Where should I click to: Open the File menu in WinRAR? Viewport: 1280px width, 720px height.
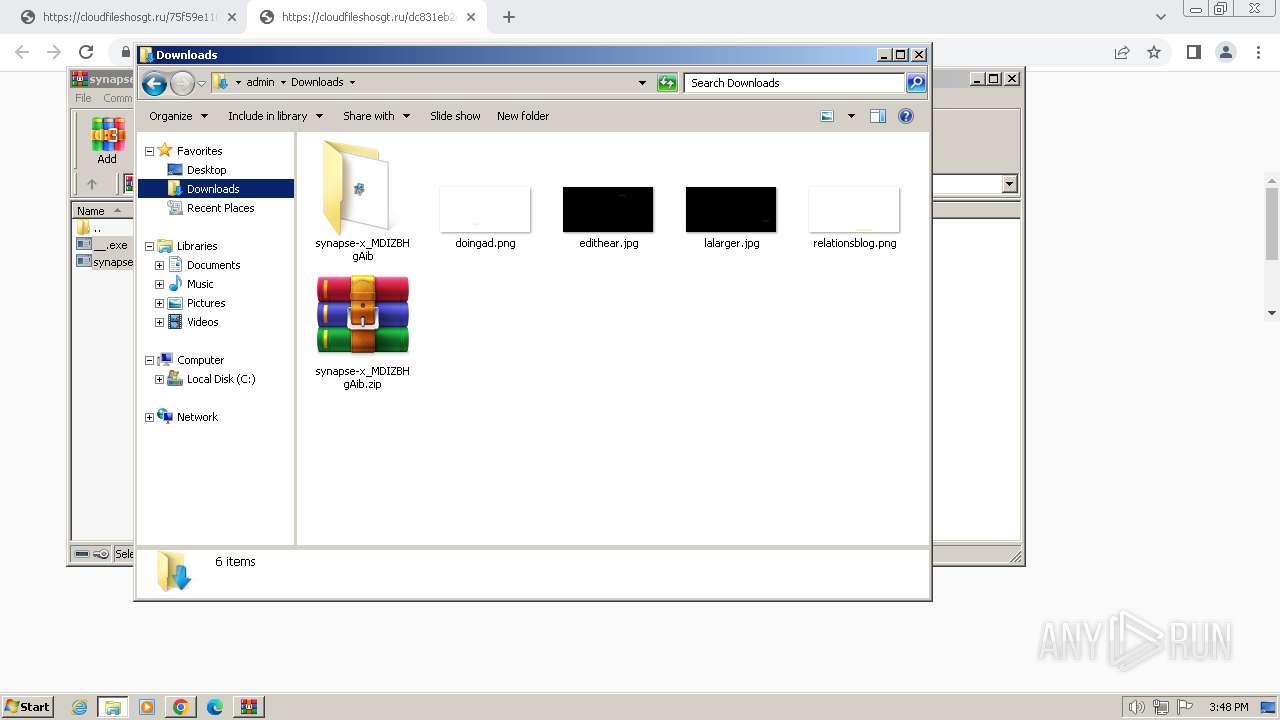pyautogui.click(x=83, y=98)
